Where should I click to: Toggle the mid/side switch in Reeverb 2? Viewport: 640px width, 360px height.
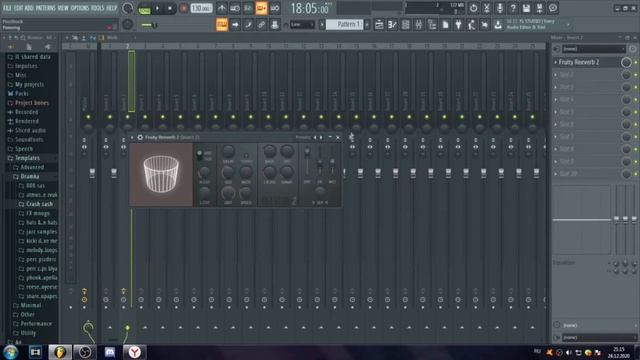199,155
